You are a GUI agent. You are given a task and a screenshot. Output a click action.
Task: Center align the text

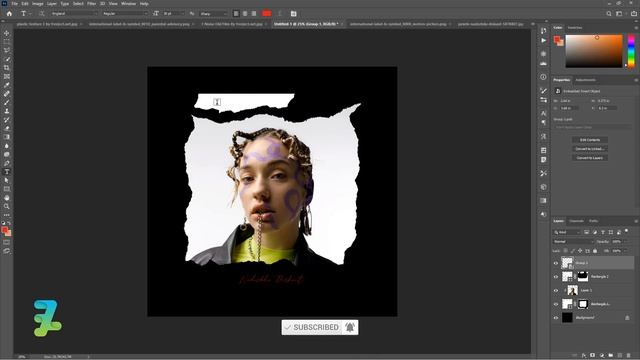coord(245,13)
